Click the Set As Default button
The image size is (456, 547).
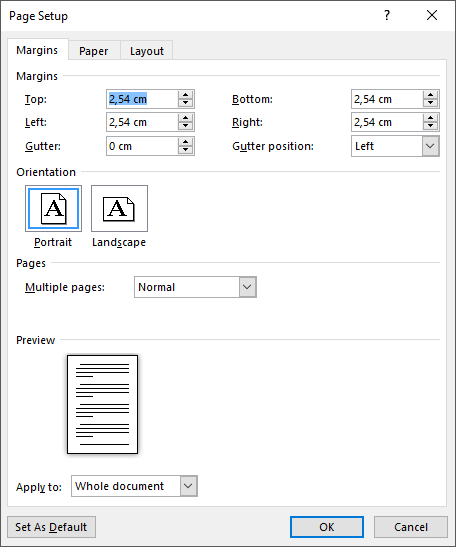51,527
